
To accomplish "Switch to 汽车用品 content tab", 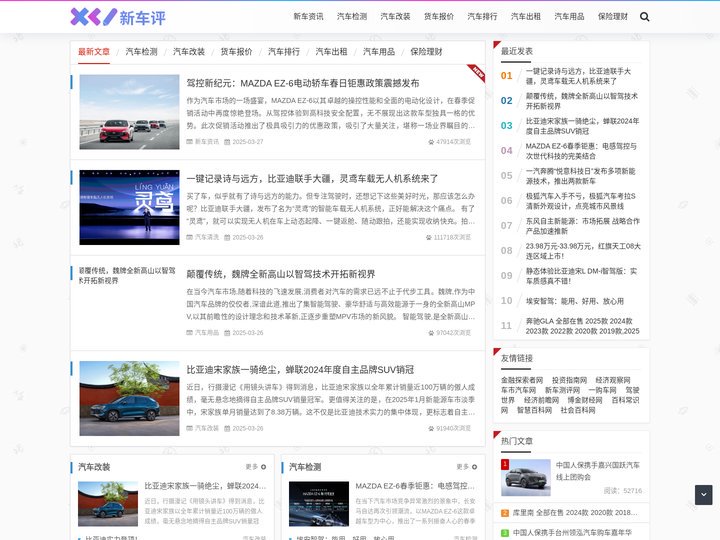I will pyautogui.click(x=379, y=51).
